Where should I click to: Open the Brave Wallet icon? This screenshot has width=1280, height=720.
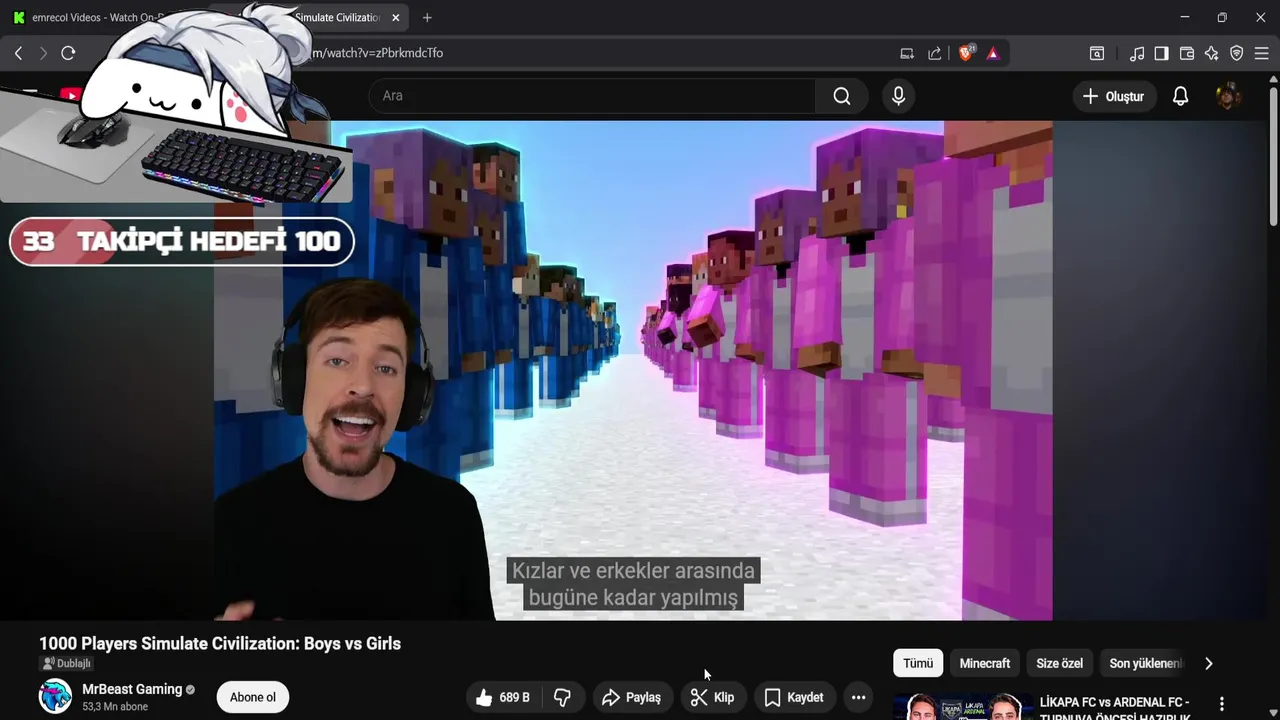[1187, 54]
